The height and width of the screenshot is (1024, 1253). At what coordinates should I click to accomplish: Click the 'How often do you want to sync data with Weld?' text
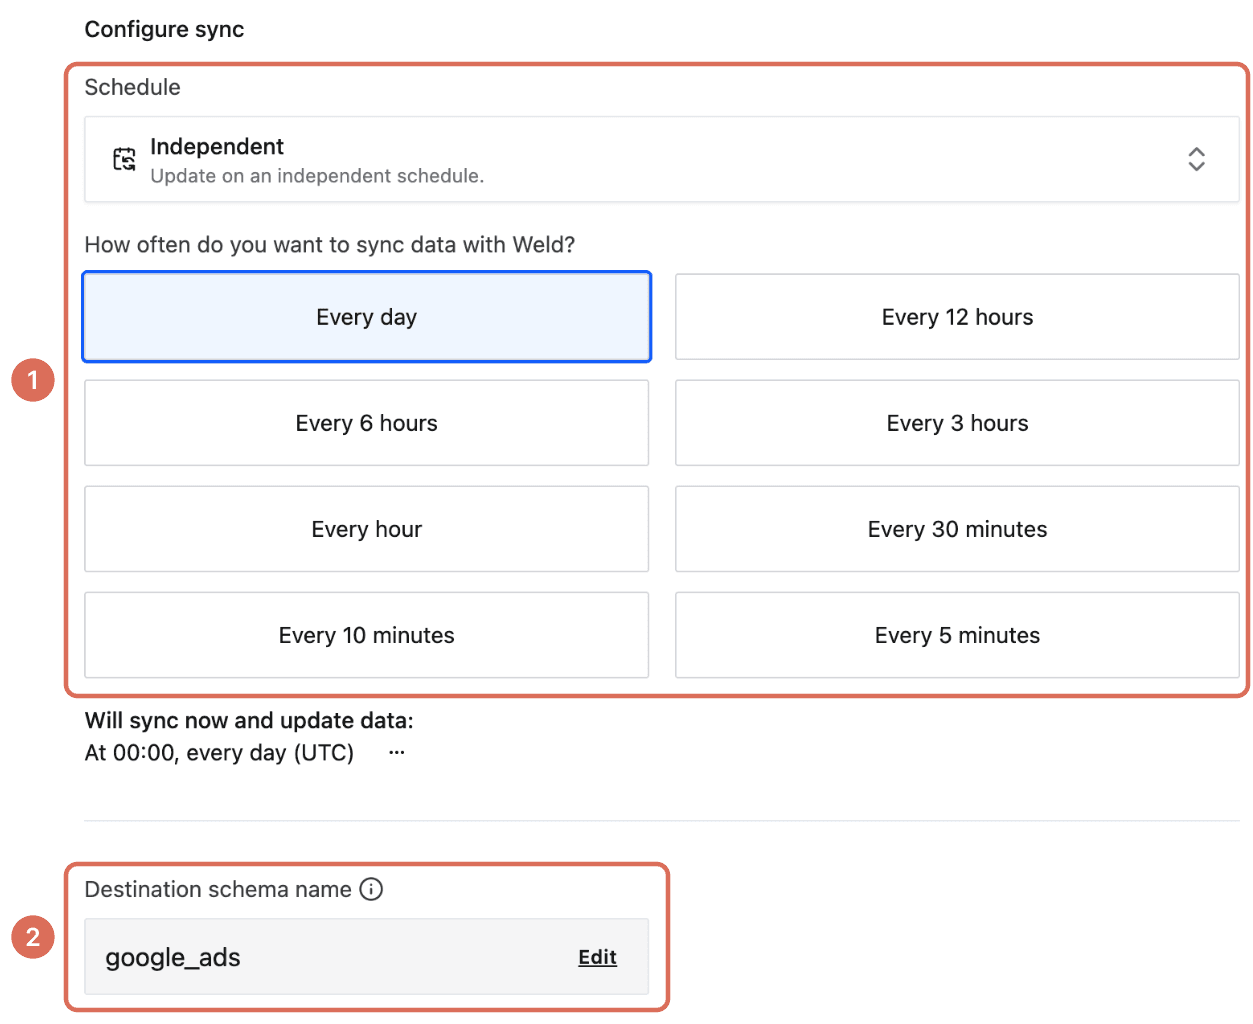point(330,245)
